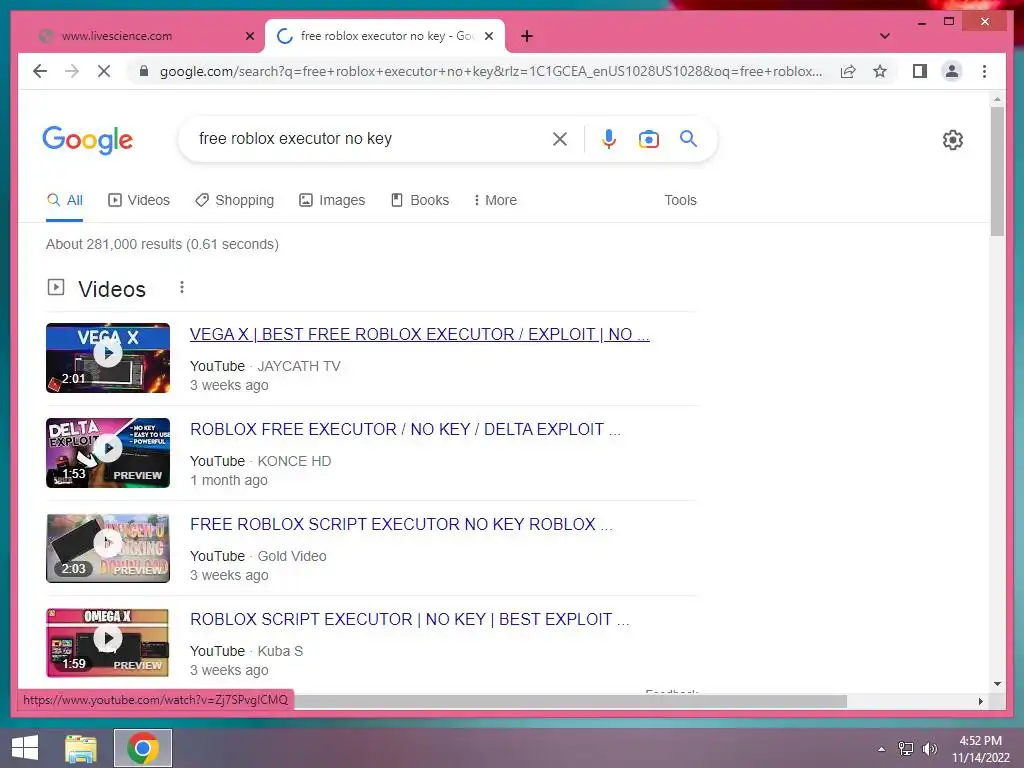
Task: Click the JAYCATH TV channel text
Action: click(299, 366)
